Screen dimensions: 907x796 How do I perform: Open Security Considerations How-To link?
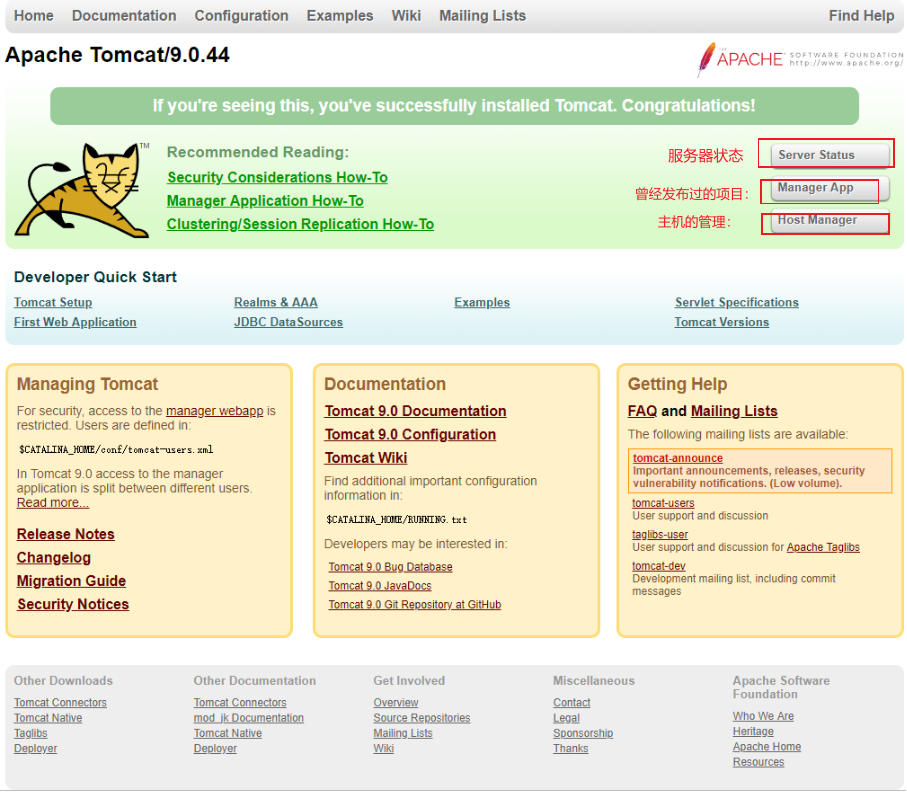(277, 178)
